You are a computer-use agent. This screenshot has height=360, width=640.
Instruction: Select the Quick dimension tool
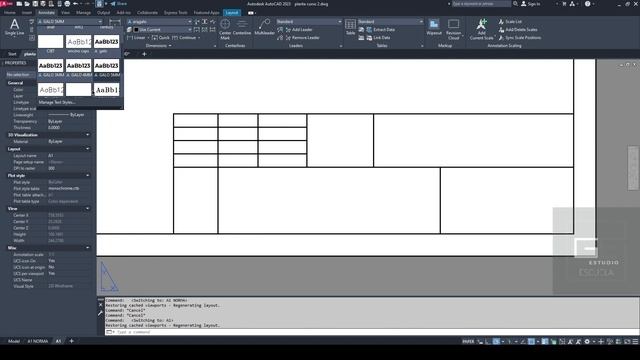161,38
